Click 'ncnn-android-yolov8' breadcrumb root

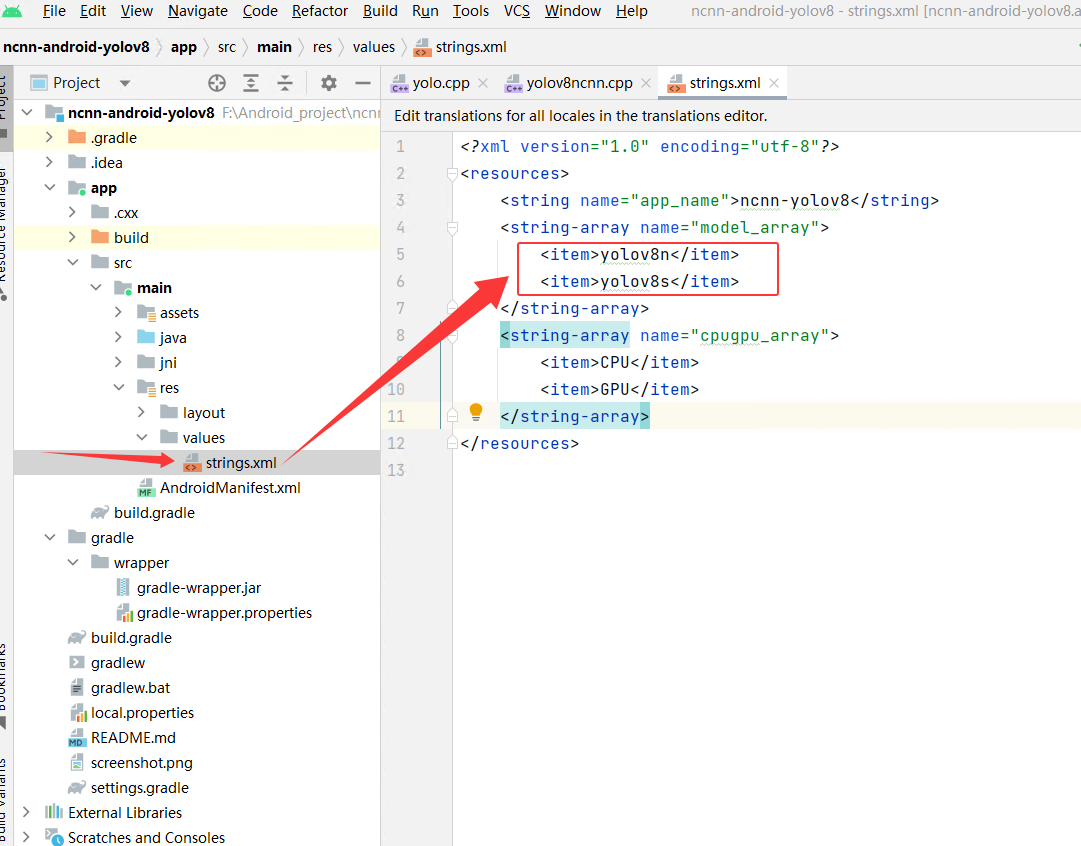pyautogui.click(x=77, y=48)
